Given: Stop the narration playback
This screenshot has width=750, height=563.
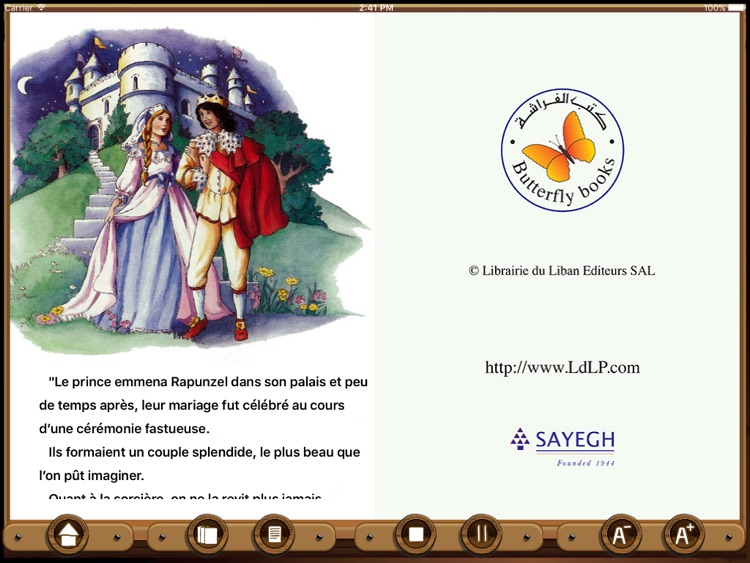Looking at the screenshot, I should coord(415,534).
